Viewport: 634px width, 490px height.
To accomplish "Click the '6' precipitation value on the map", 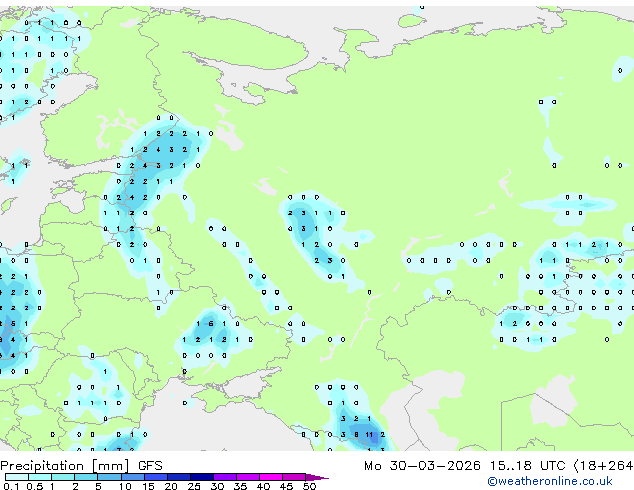I will pos(211,324).
